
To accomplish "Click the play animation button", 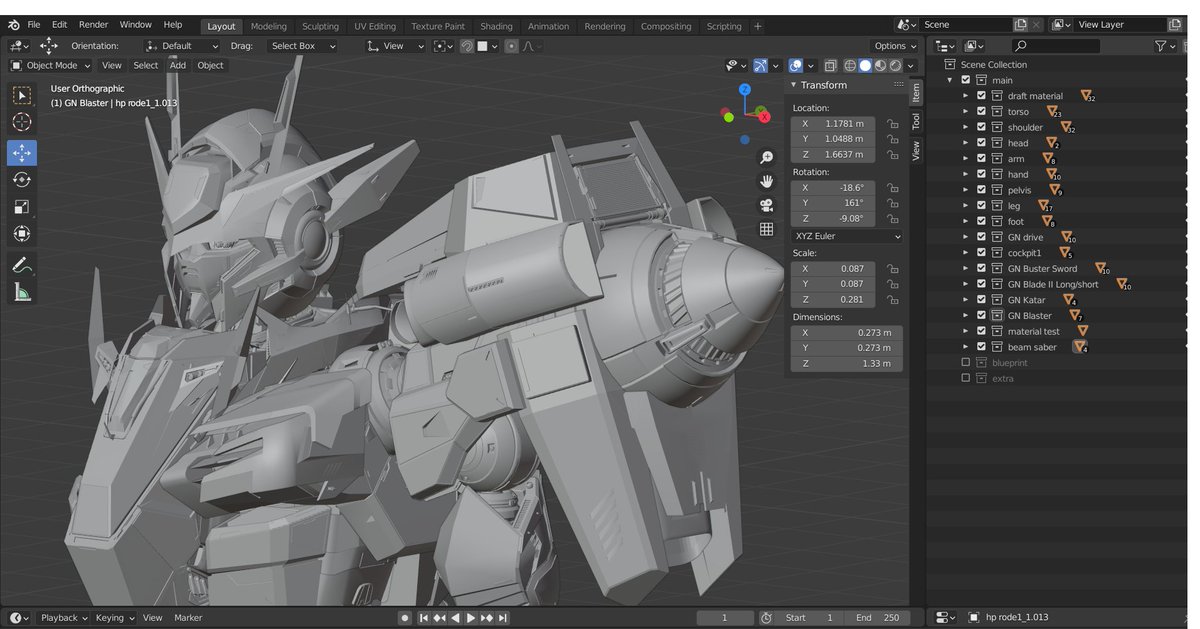I will (x=471, y=618).
